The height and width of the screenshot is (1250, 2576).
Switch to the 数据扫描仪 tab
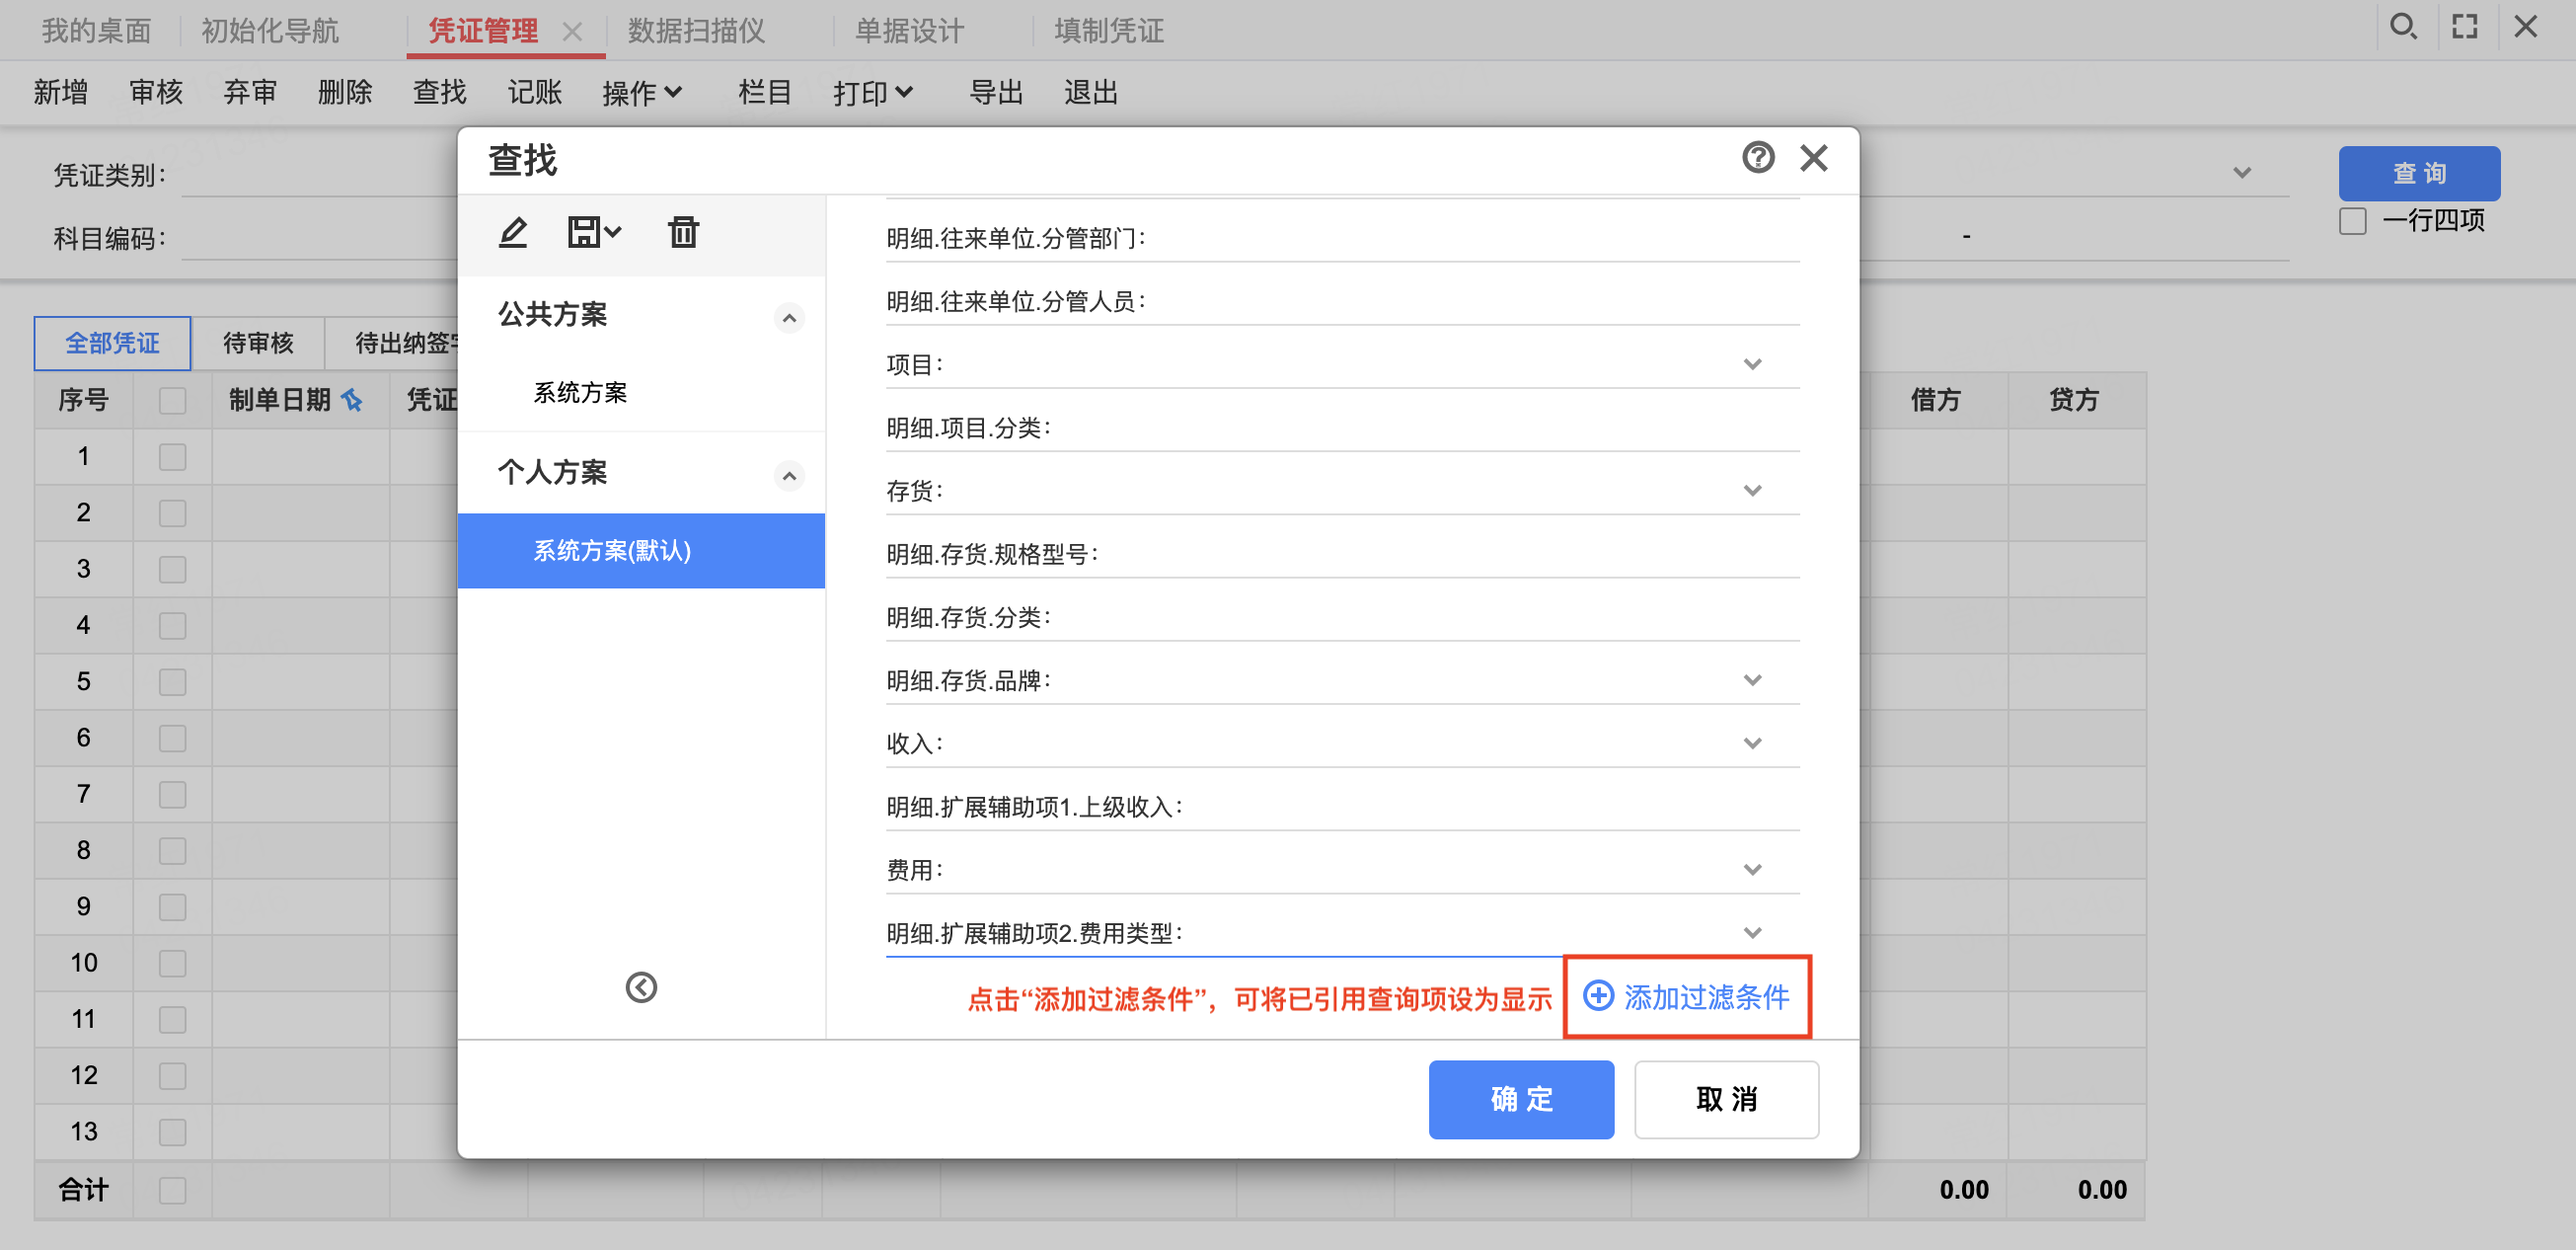[696, 31]
